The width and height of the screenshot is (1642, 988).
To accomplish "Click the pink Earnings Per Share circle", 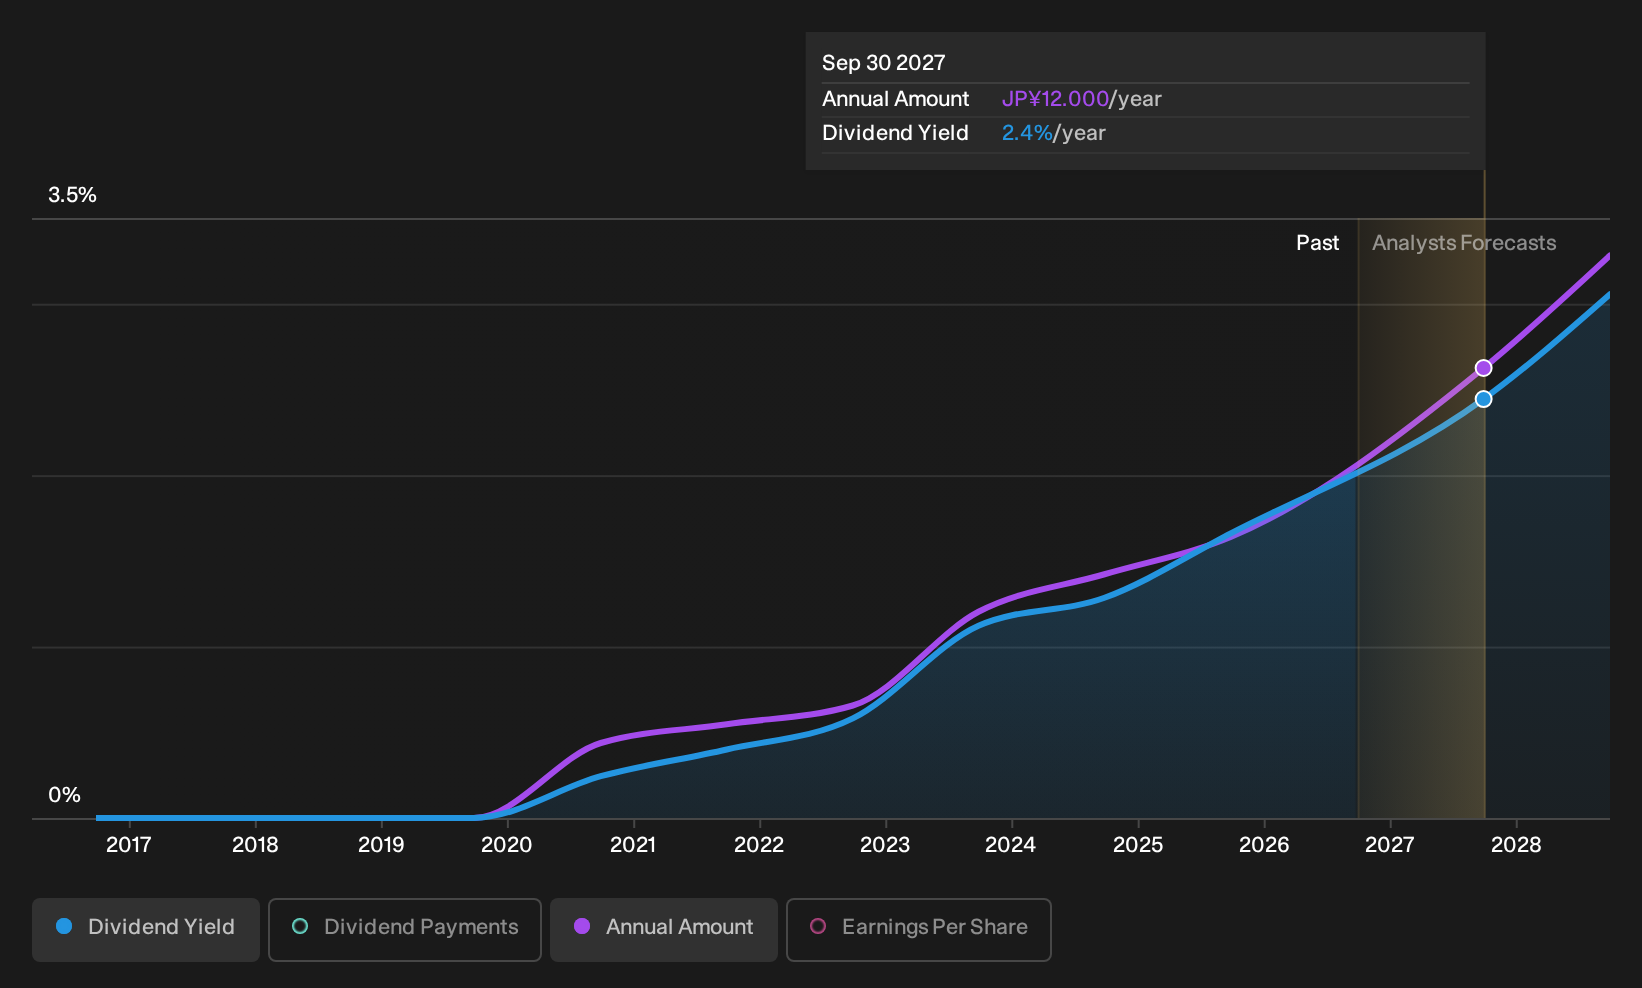I will 818,926.
